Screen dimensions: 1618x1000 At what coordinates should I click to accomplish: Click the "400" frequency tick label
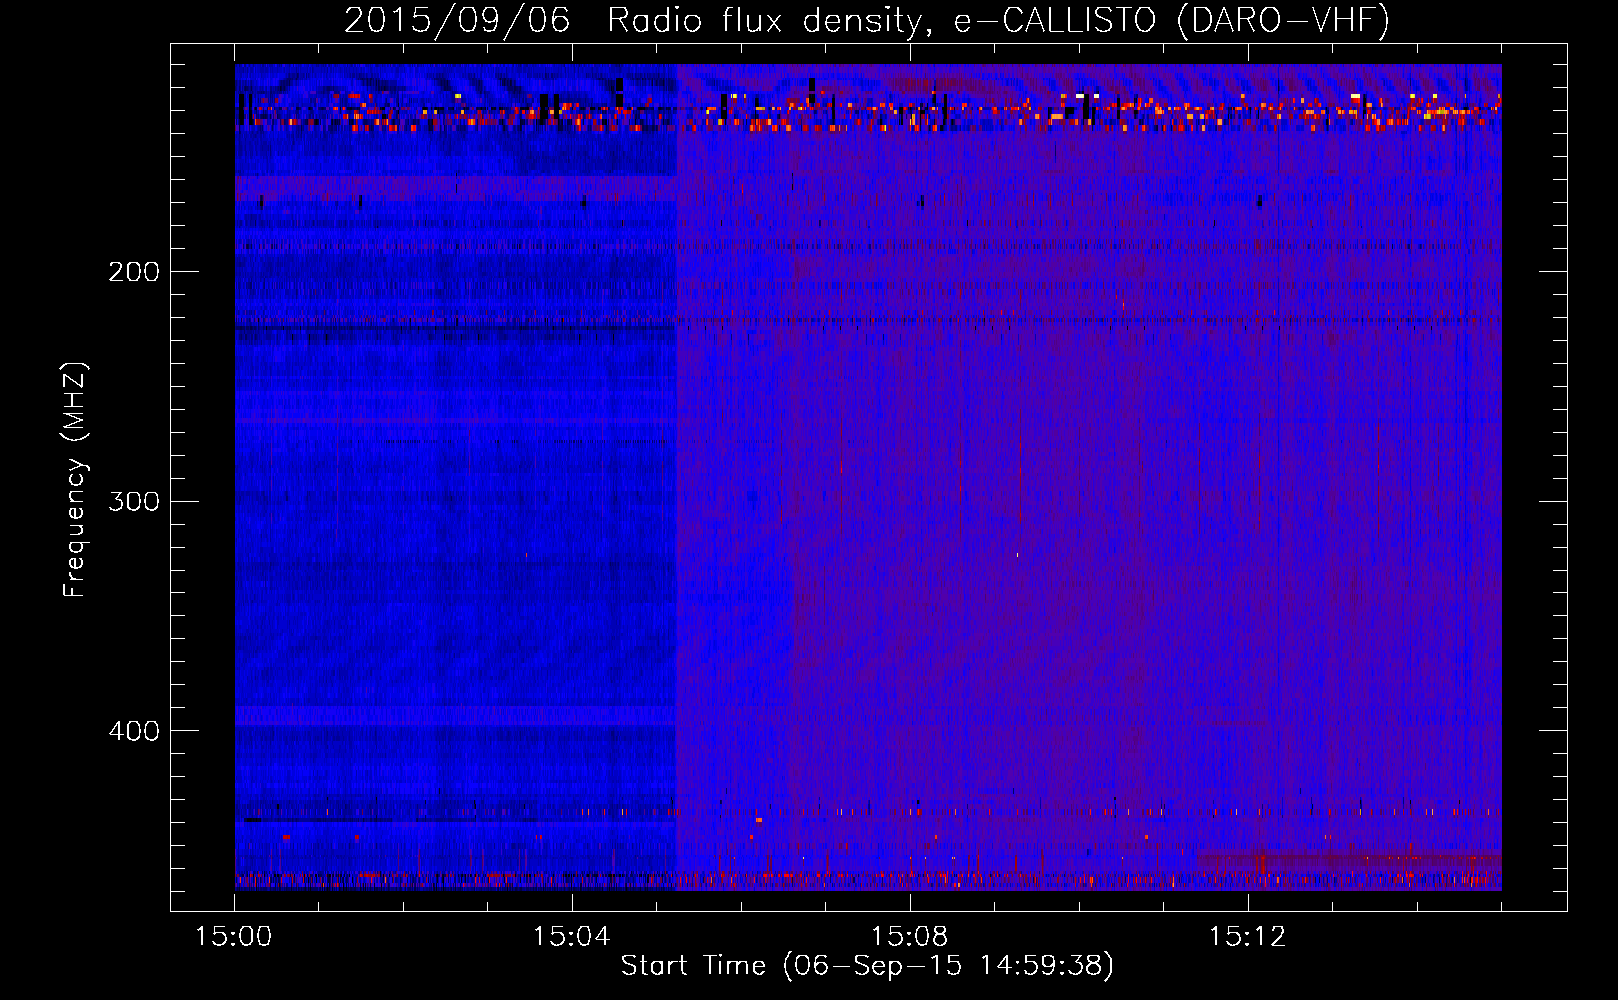point(134,731)
